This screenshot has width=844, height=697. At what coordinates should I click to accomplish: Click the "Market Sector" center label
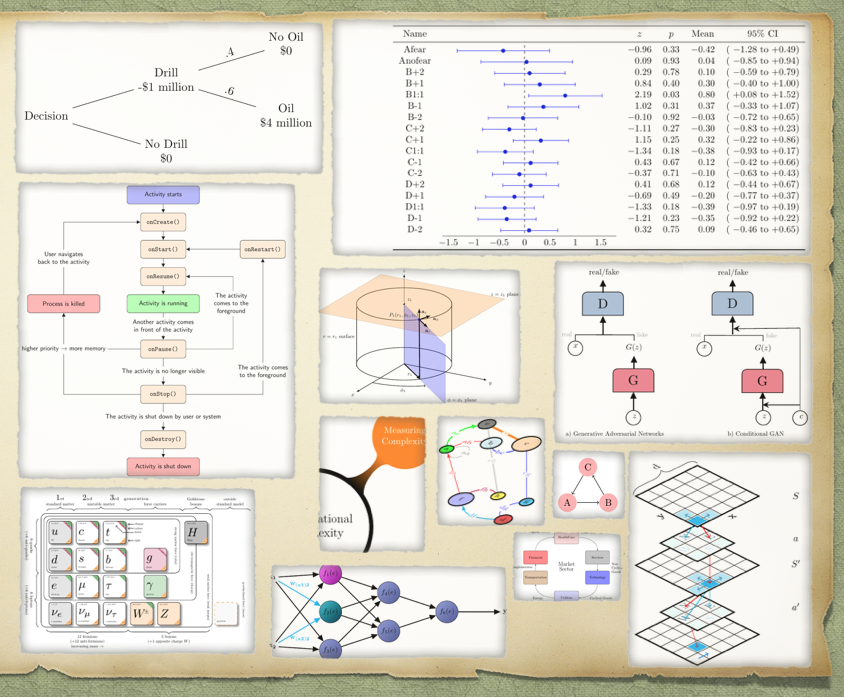tap(566, 566)
